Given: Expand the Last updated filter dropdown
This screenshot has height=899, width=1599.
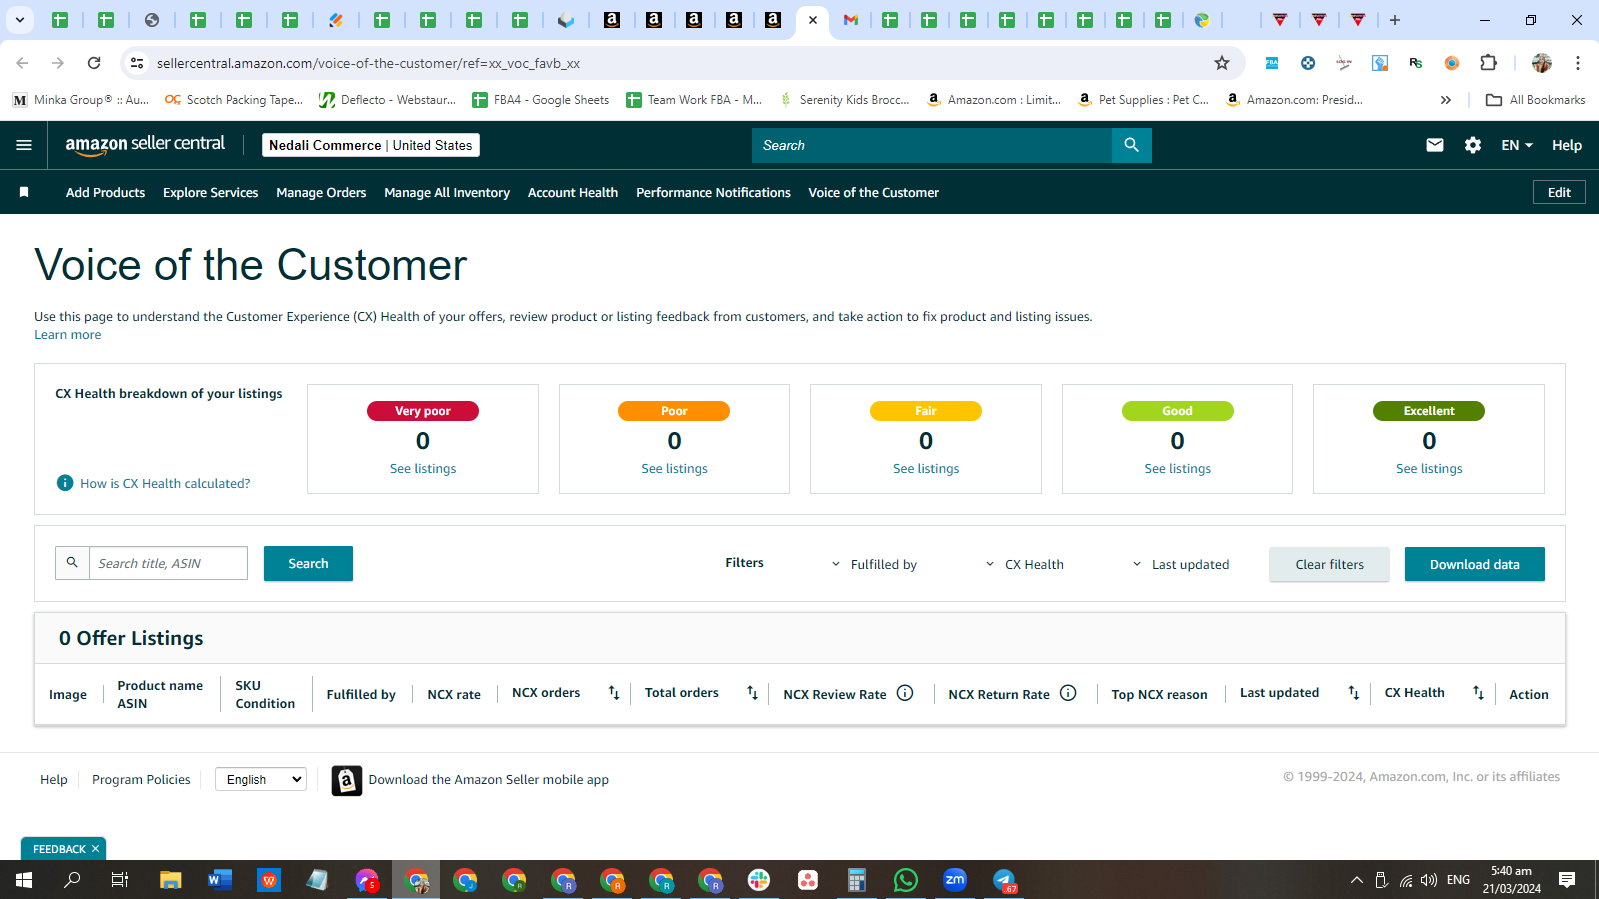Looking at the screenshot, I should point(1180,564).
